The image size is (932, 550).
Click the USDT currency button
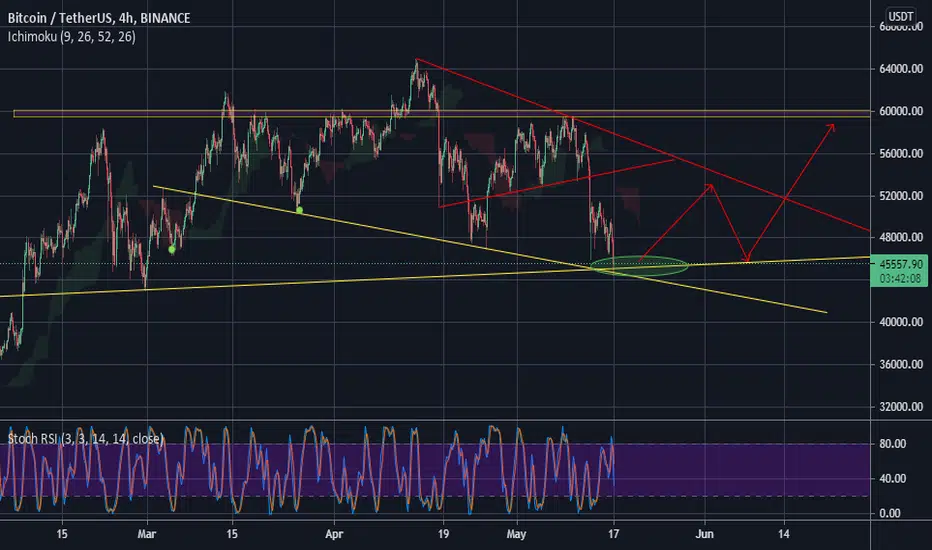(x=900, y=16)
